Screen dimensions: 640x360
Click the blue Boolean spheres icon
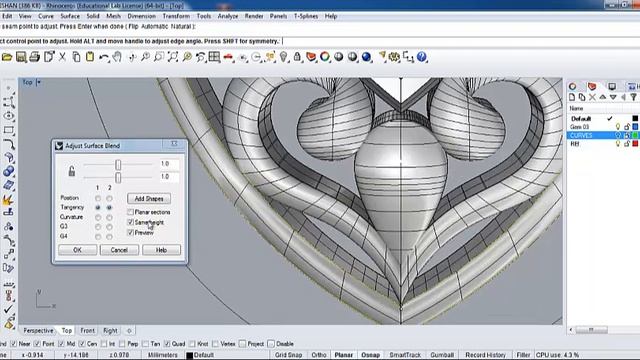(9, 171)
